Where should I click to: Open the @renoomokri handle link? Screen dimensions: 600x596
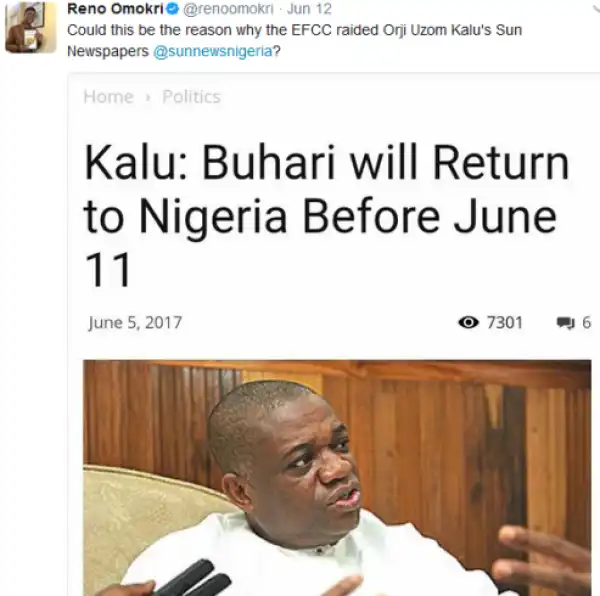pos(228,9)
